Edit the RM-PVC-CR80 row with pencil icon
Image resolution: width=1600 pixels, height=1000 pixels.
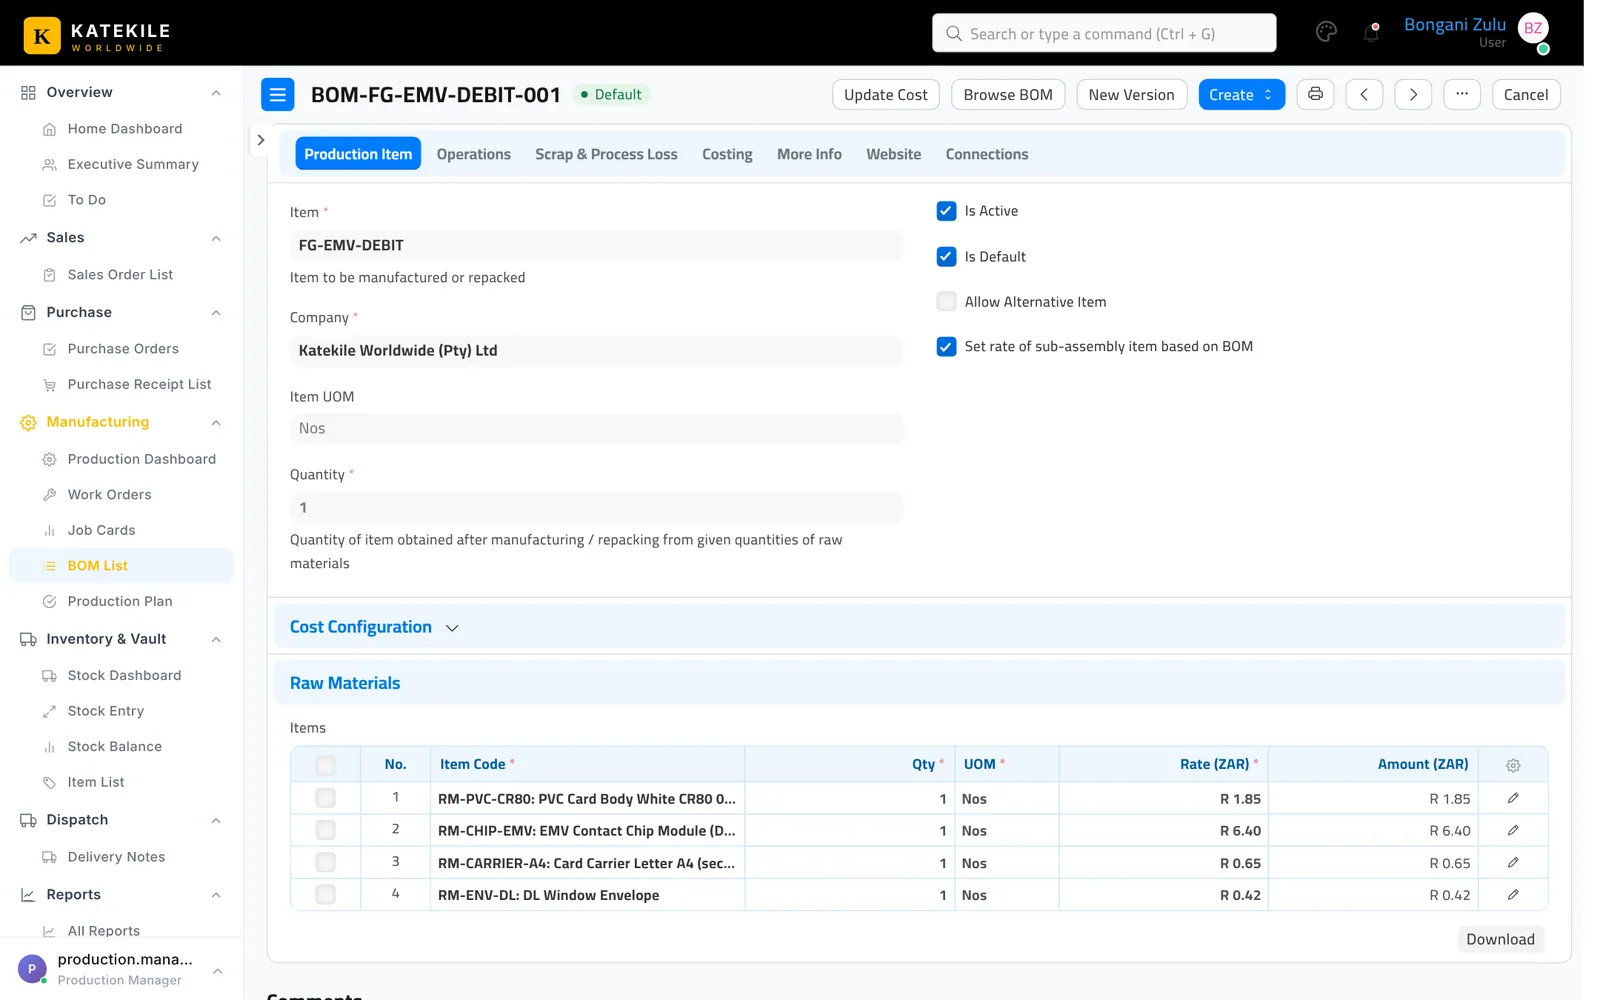[1513, 798]
